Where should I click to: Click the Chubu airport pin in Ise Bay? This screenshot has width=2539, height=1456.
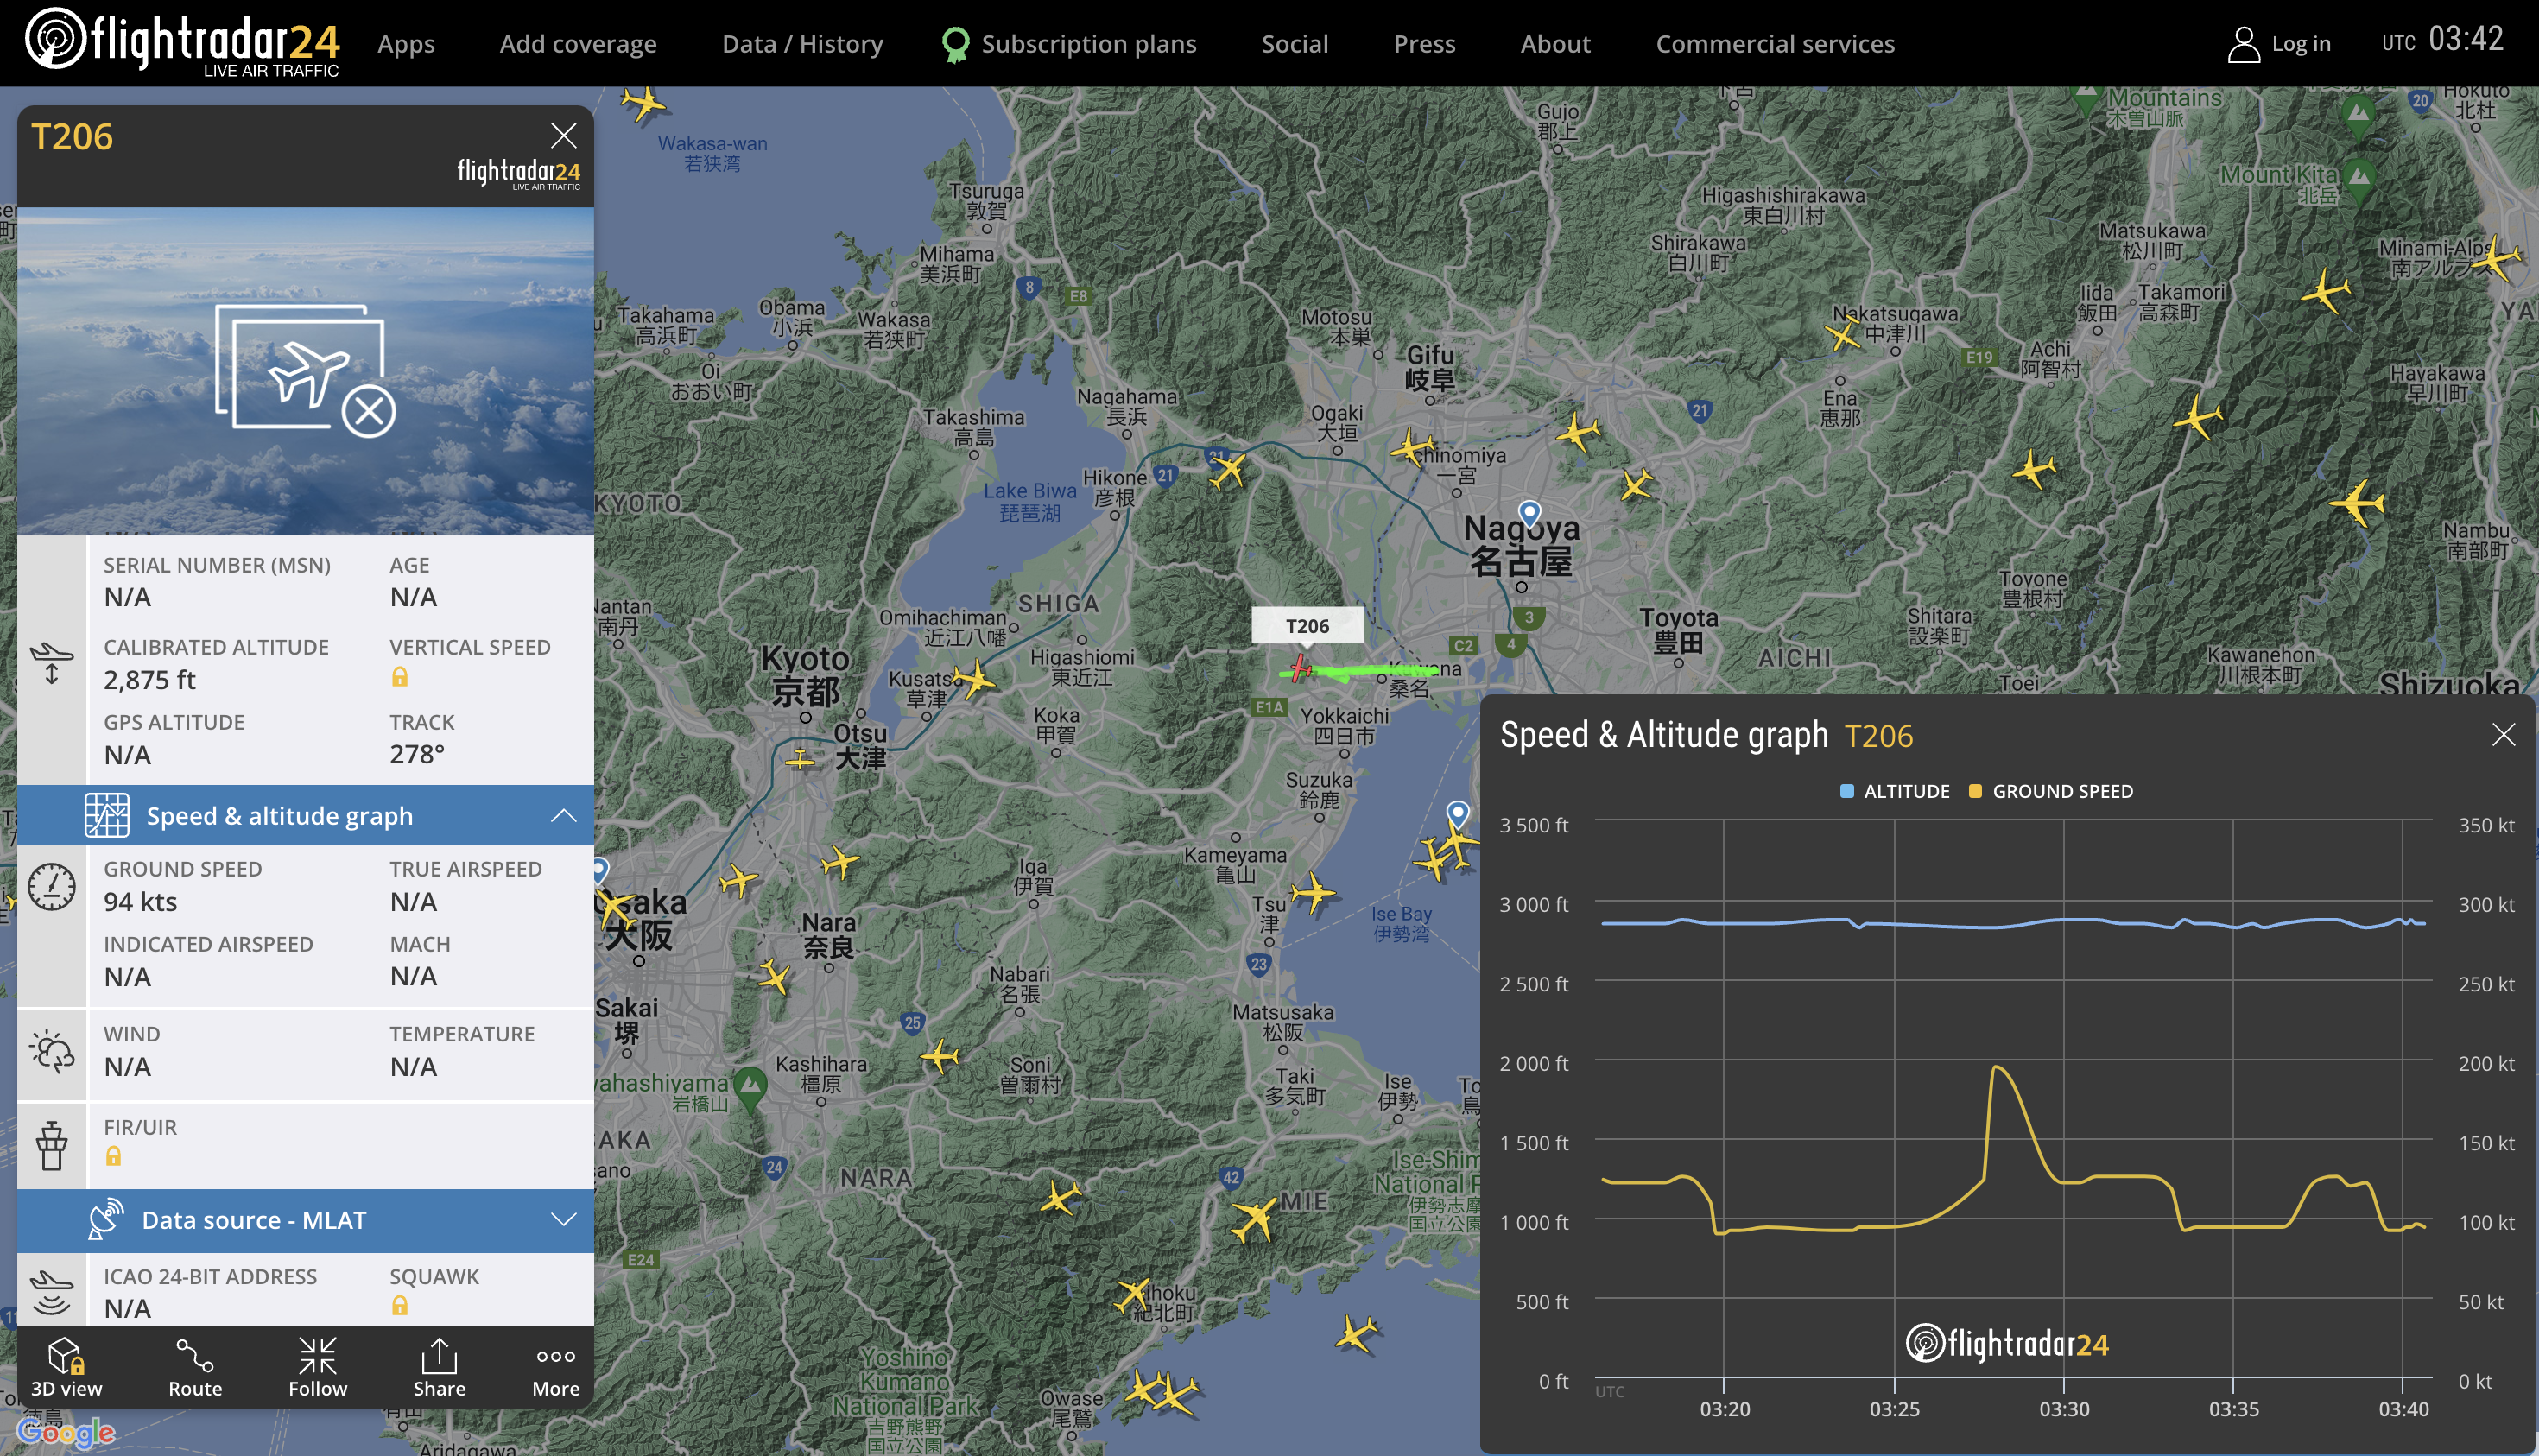click(1459, 814)
